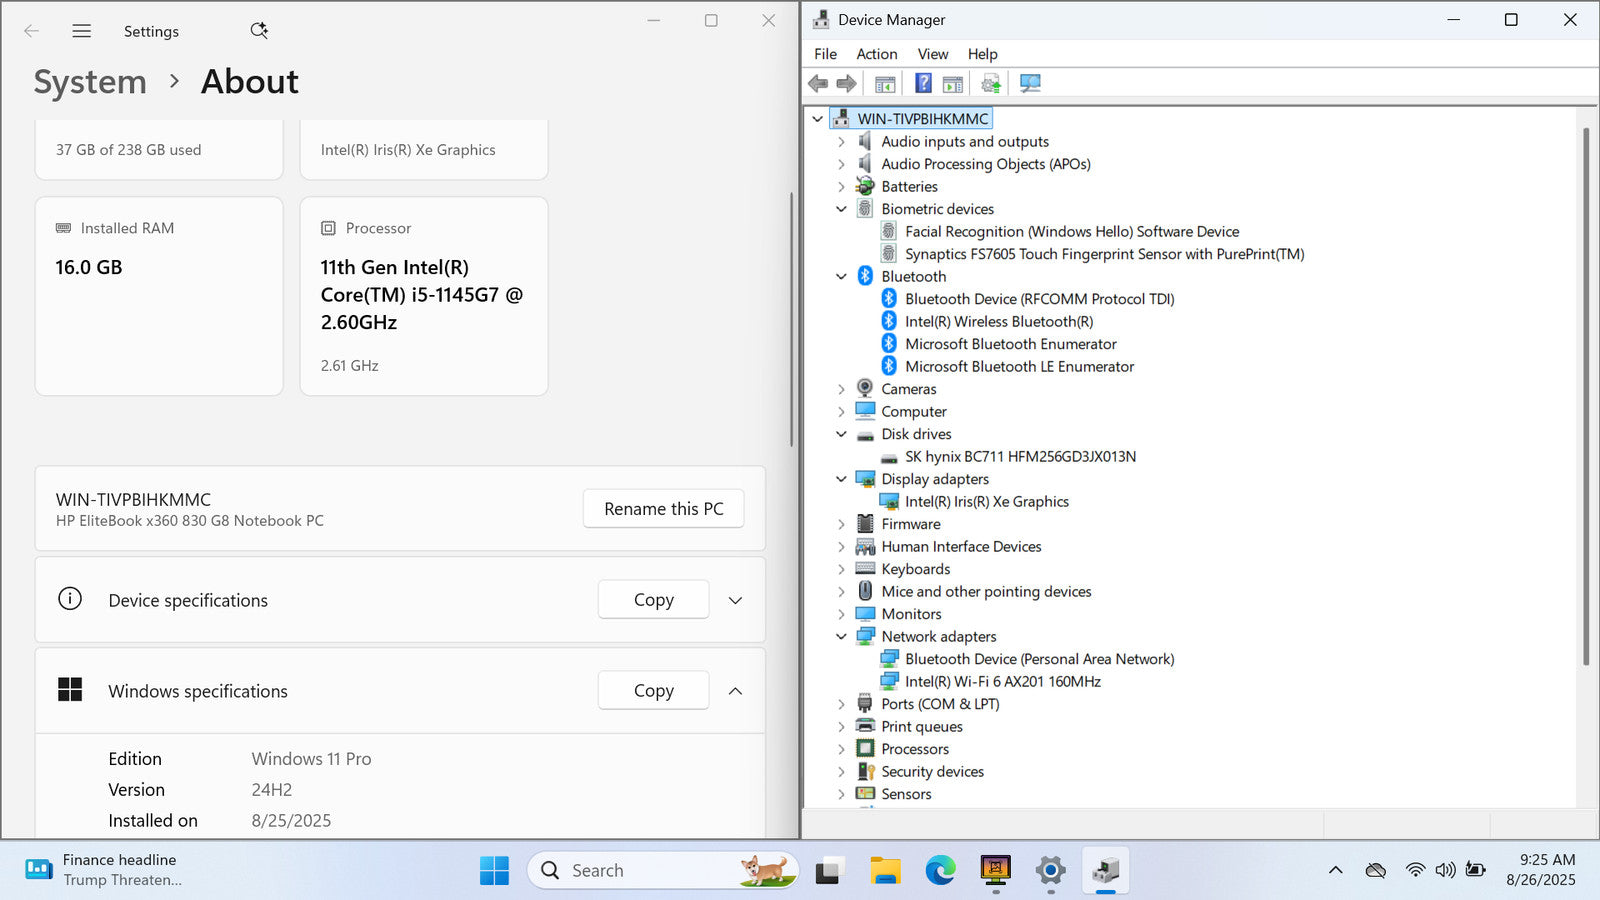Viewport: 1600px width, 900px height.
Task: Click the Wi-Fi icon in system tray
Action: coord(1414,870)
